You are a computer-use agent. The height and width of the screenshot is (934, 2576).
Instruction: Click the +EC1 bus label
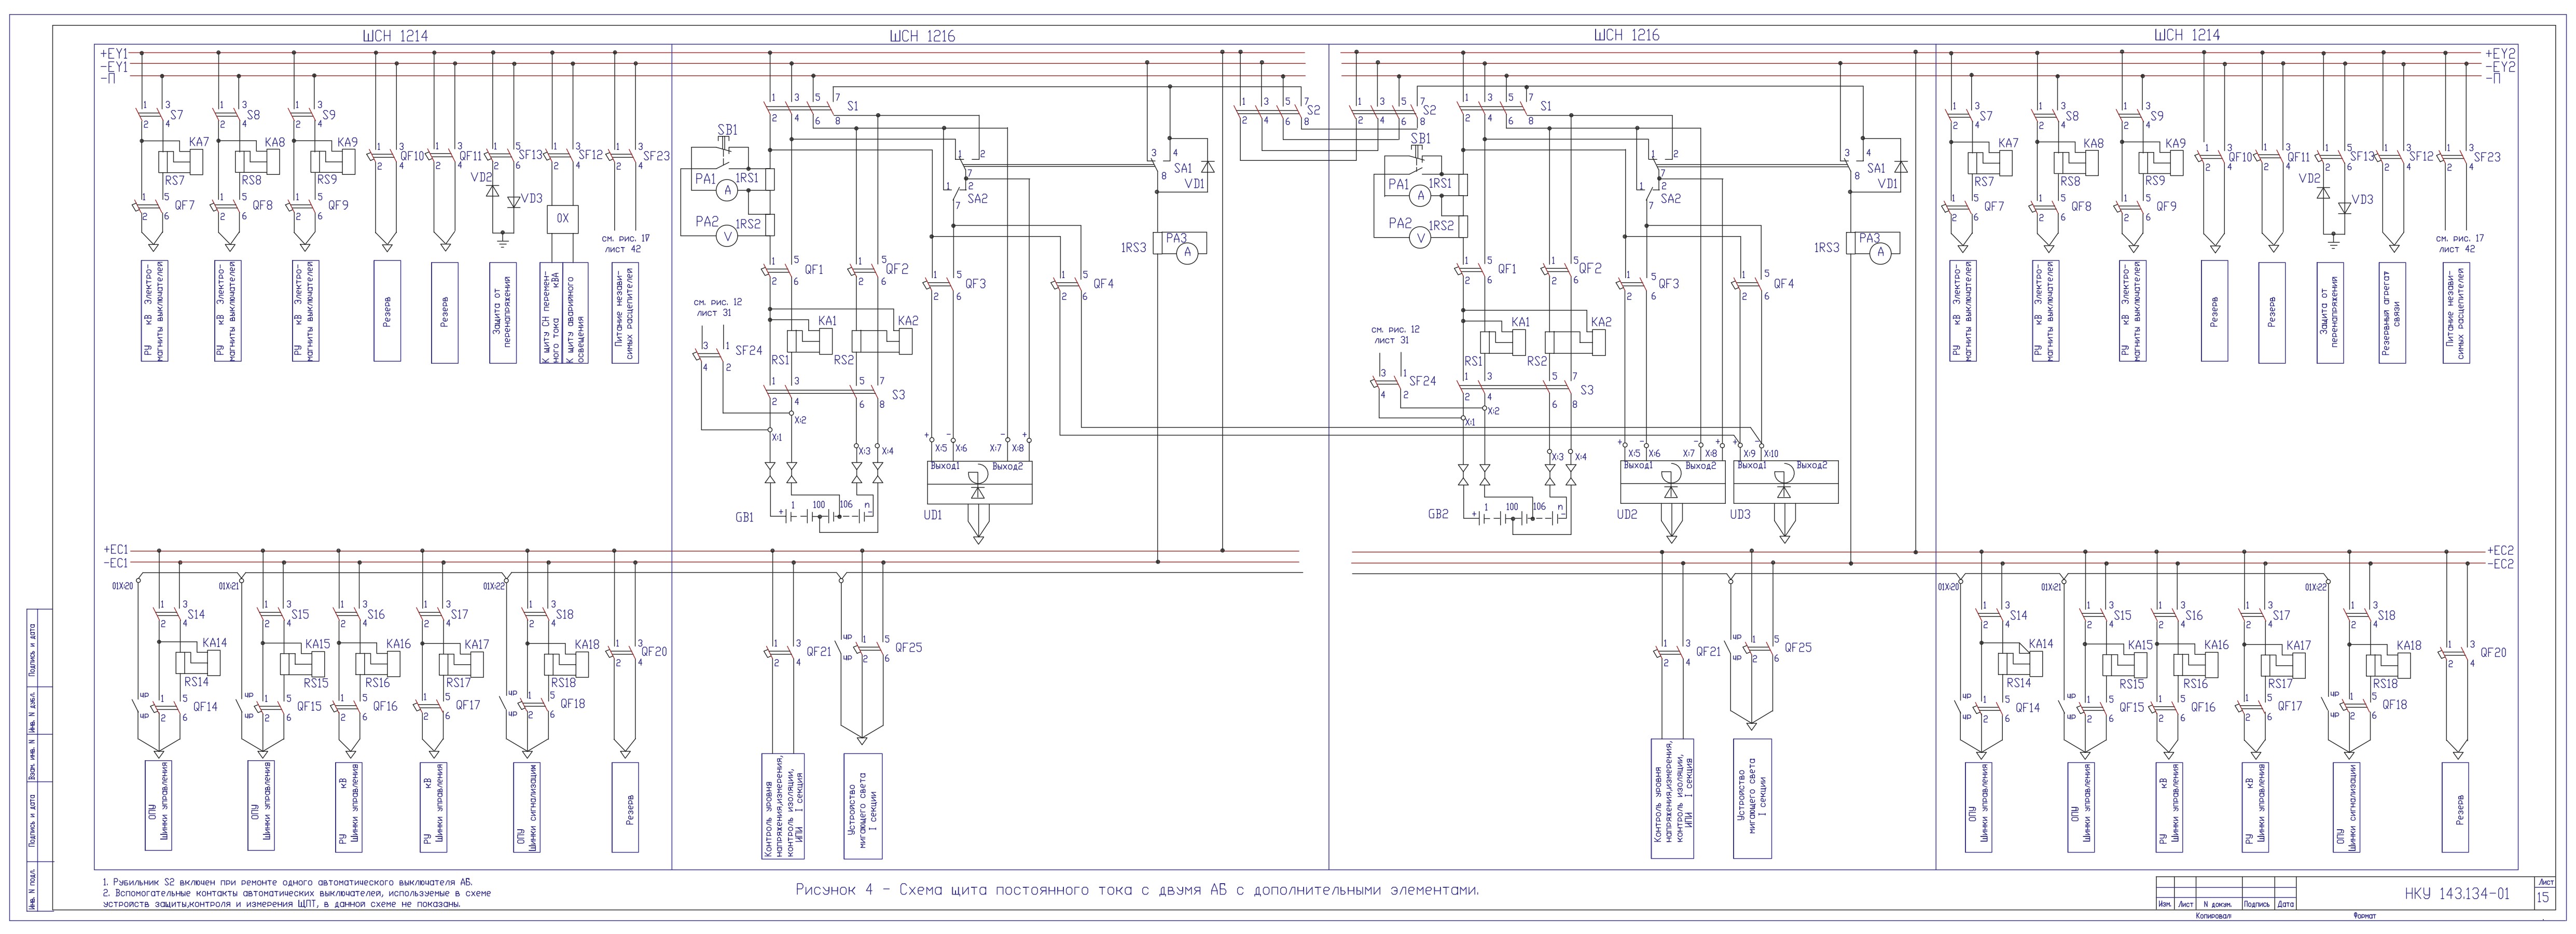tap(116, 550)
